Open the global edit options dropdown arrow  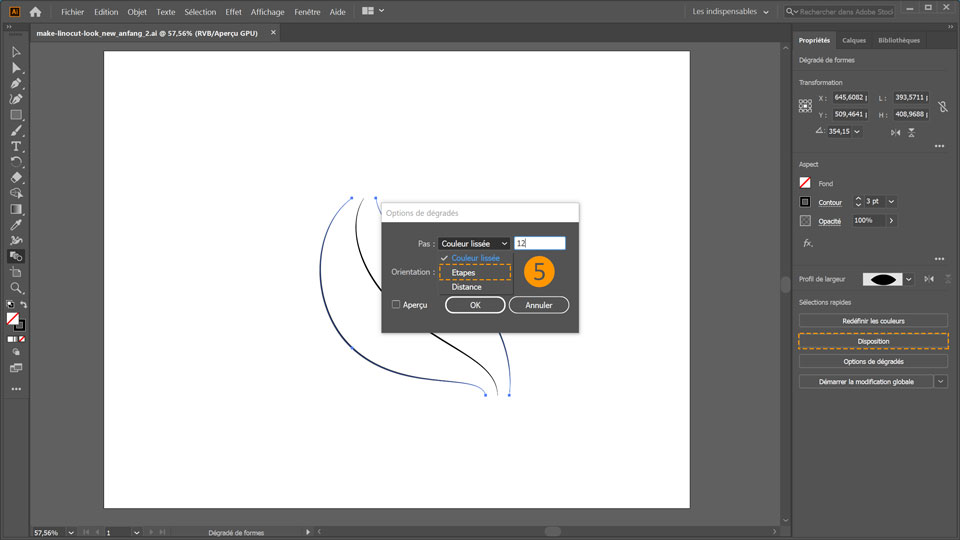click(x=941, y=381)
